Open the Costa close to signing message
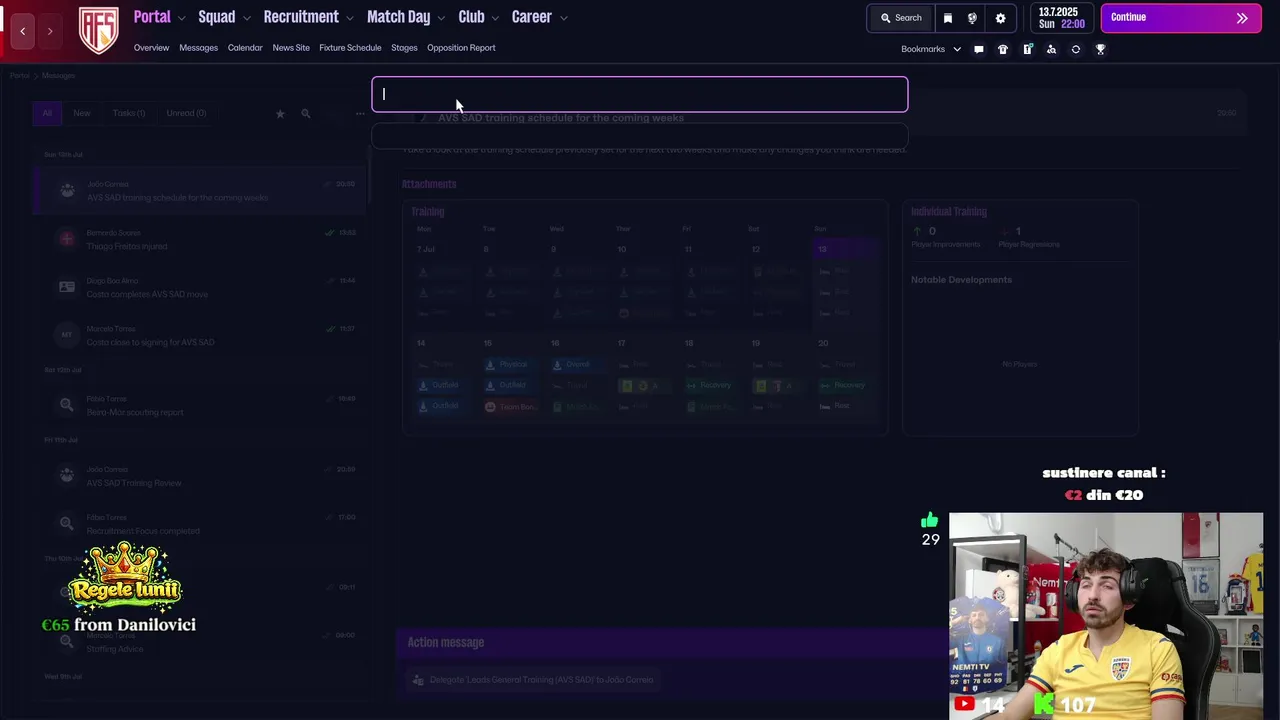1280x720 pixels. (x=200, y=336)
